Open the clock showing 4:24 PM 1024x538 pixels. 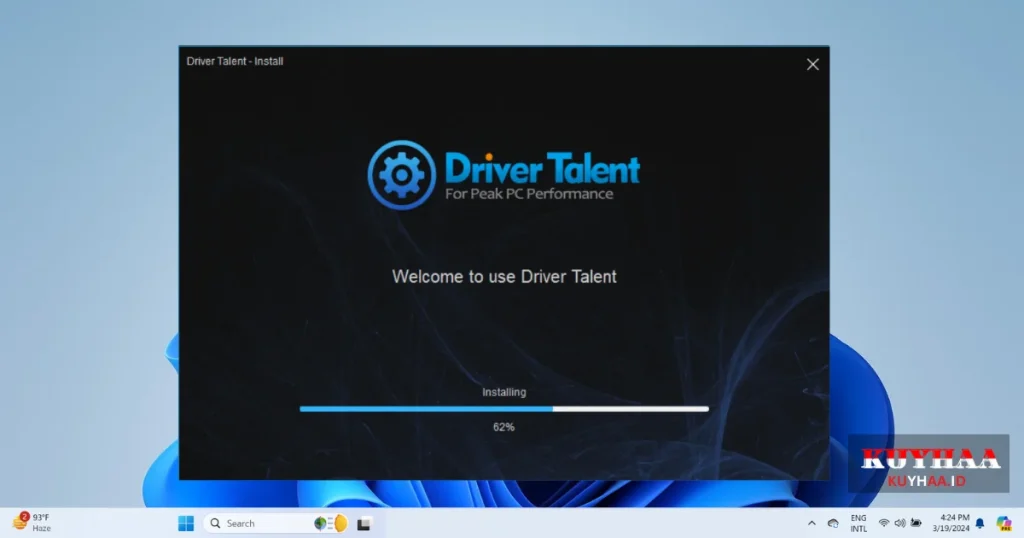[951, 523]
